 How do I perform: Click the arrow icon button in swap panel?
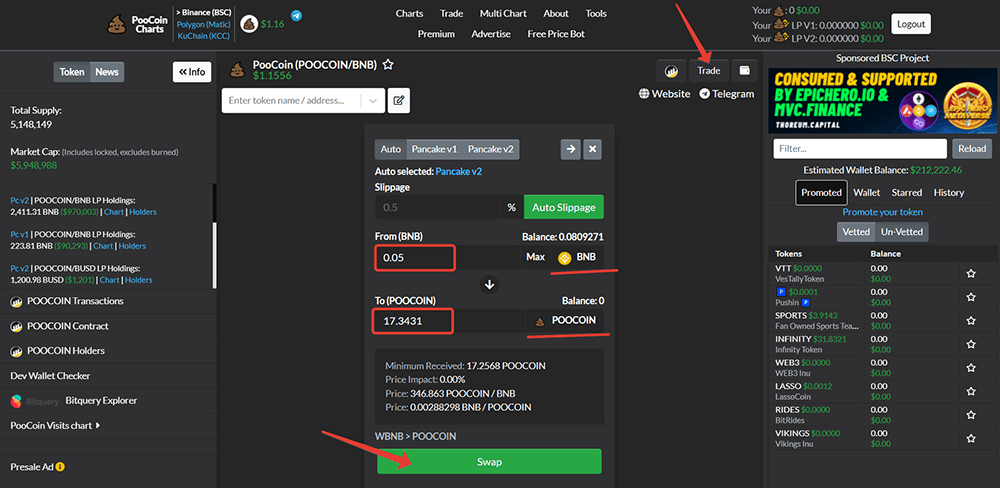click(x=570, y=149)
